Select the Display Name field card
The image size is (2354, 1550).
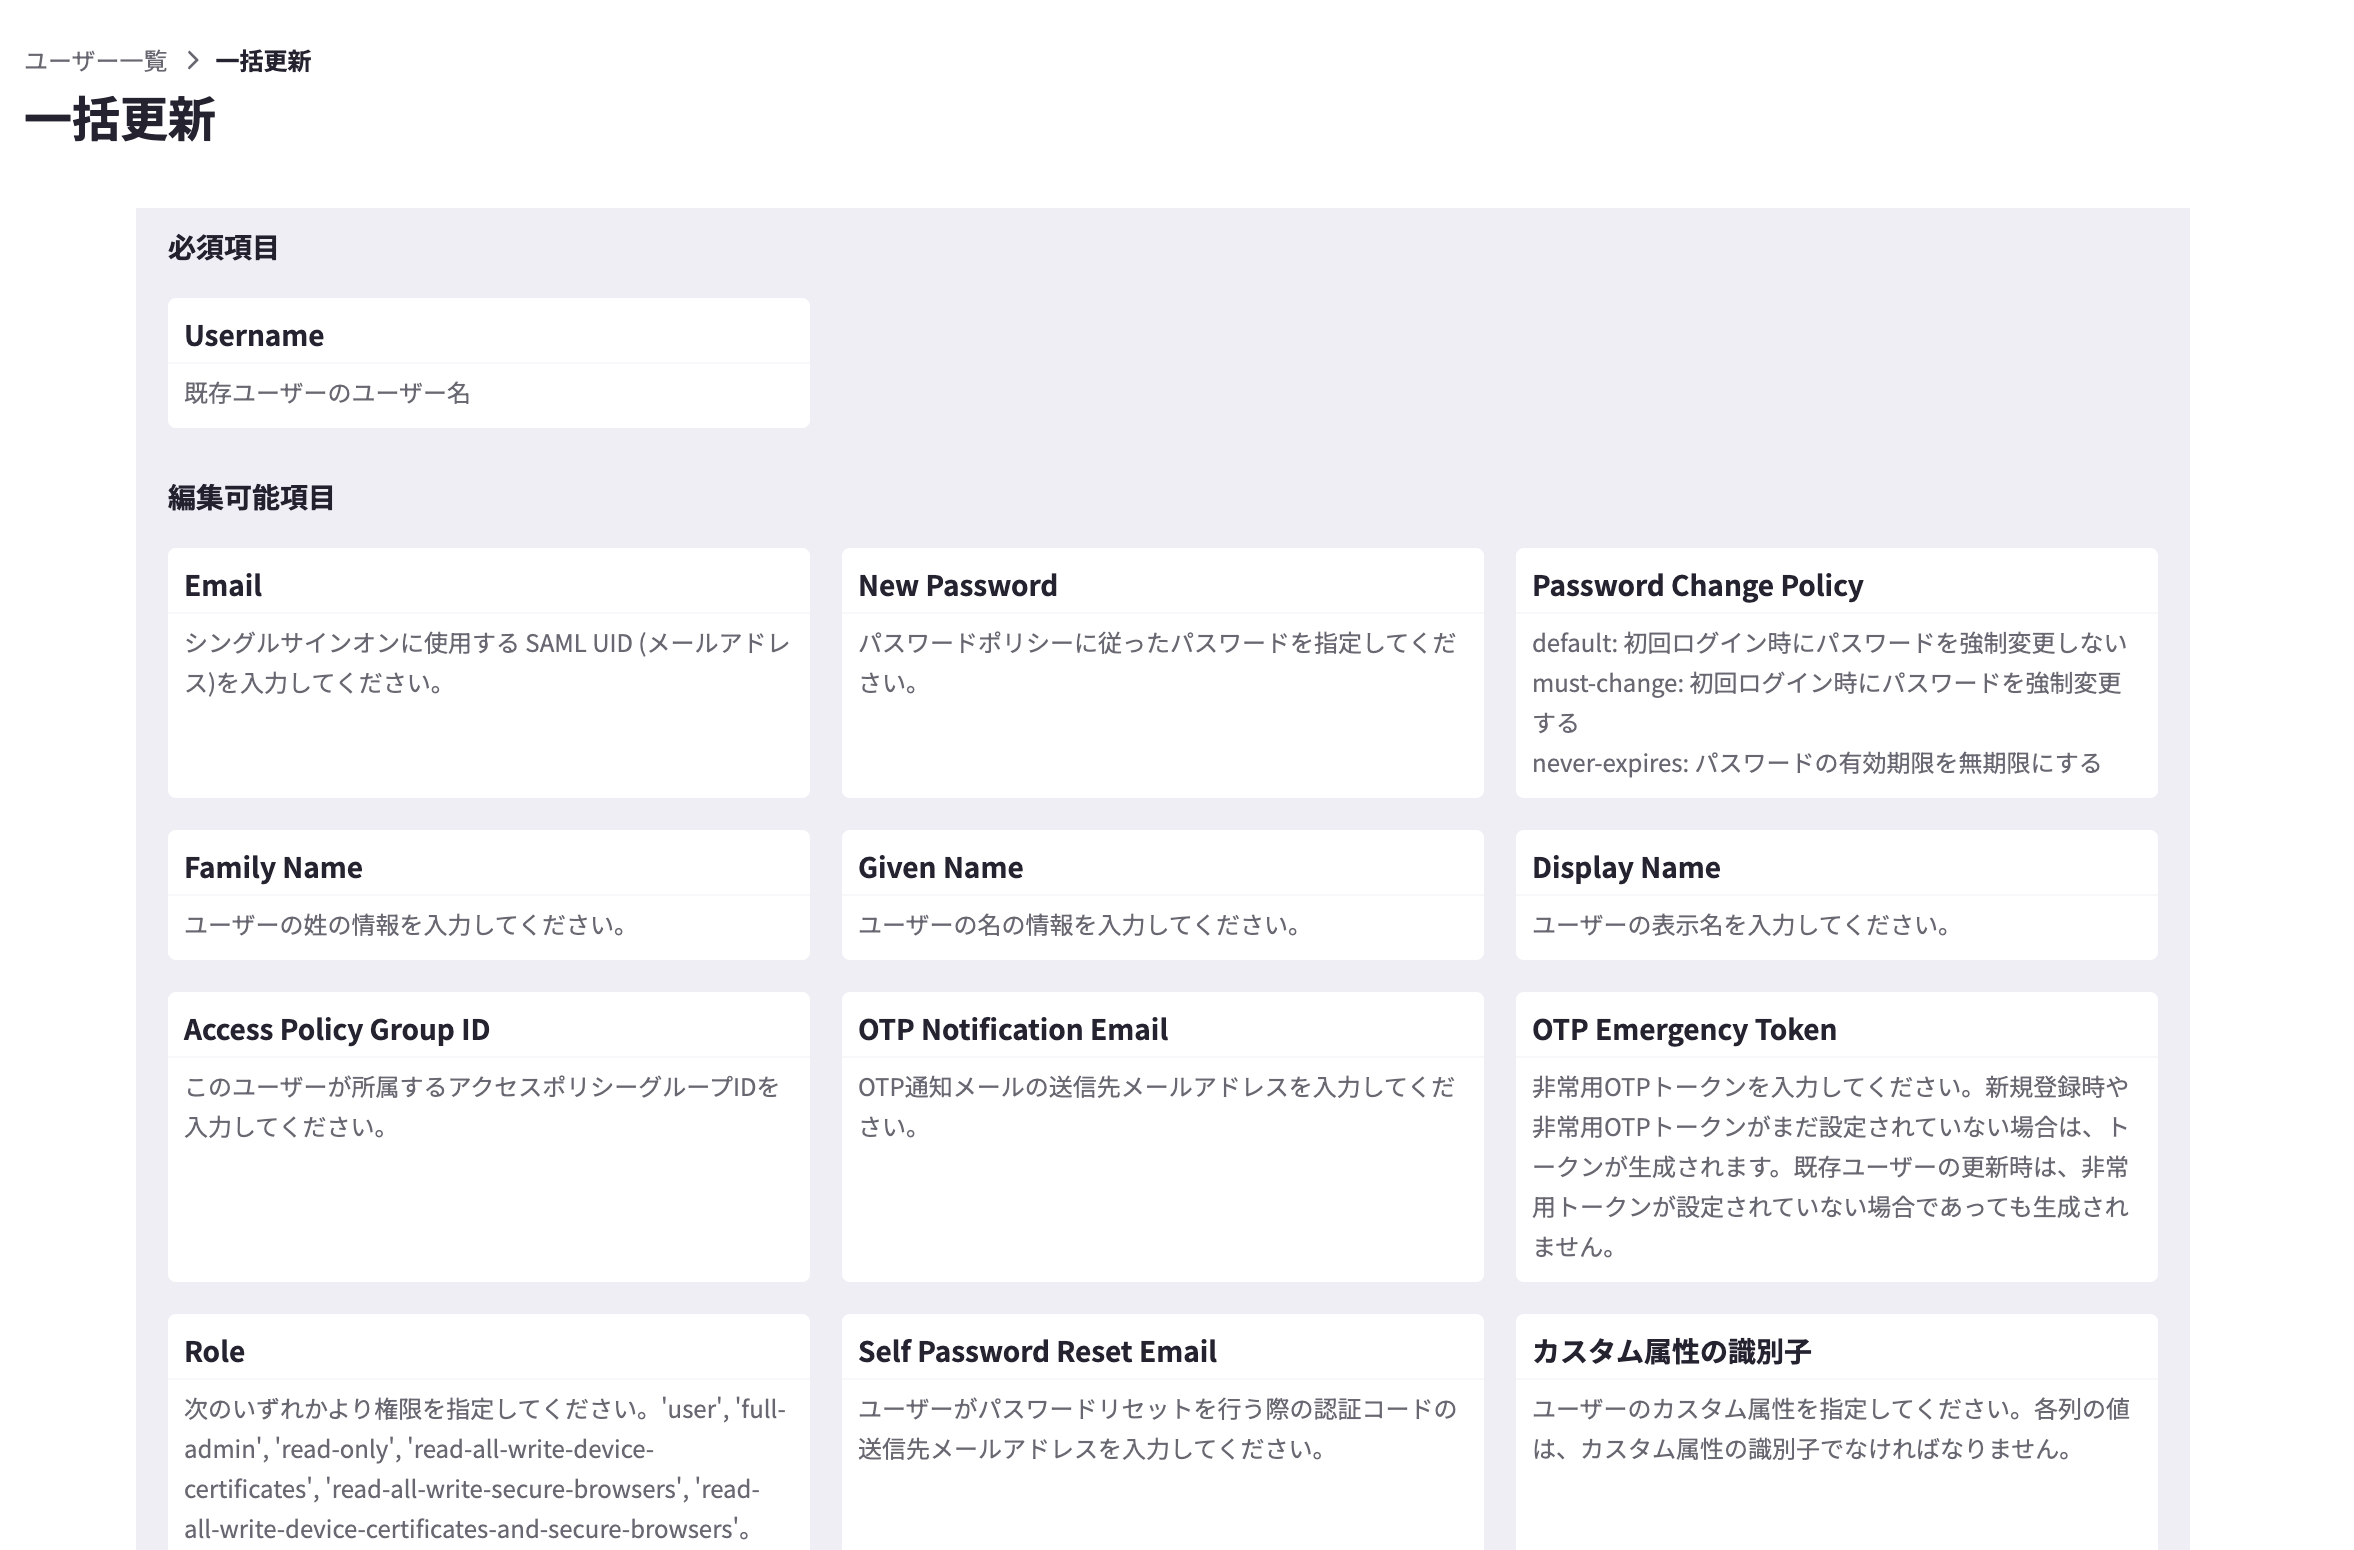click(x=1836, y=894)
